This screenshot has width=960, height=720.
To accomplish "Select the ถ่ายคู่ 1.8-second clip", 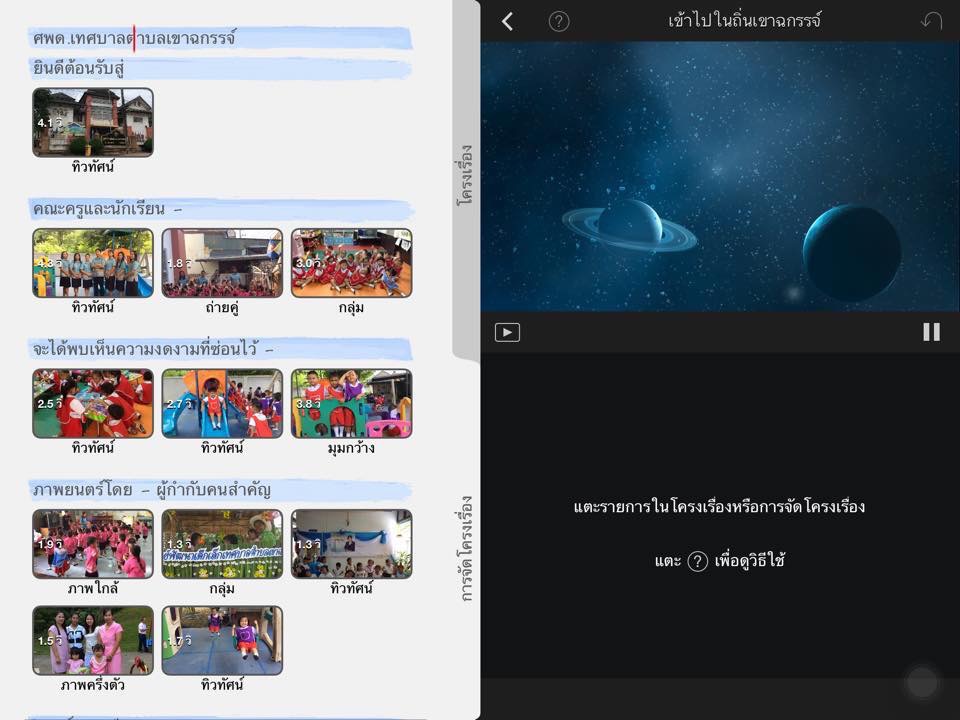I will coord(222,263).
